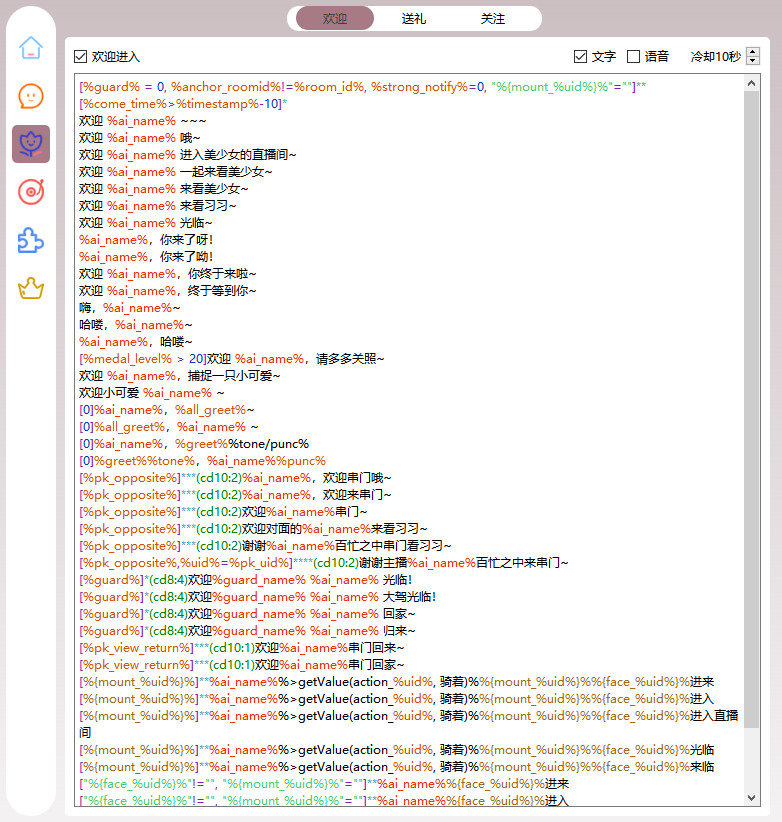Click the yellow crown icon in sidebar

click(x=31, y=289)
